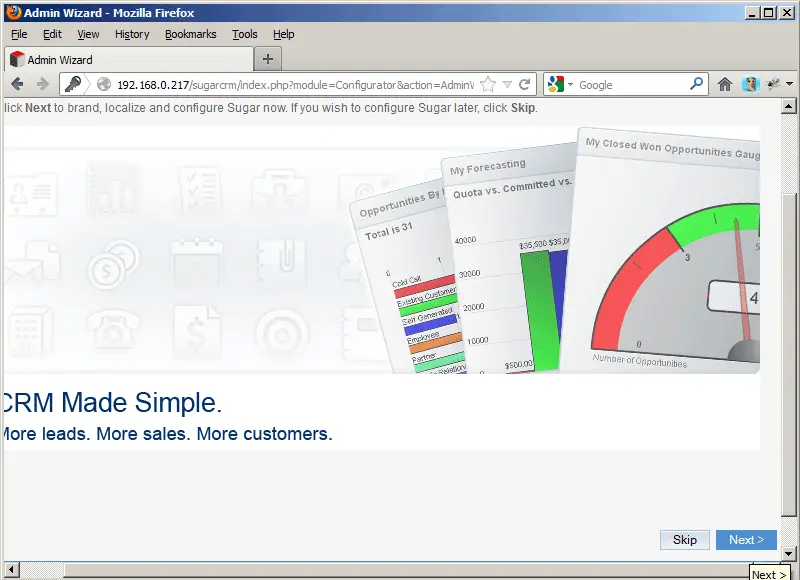Click the 'Total is 31' chart label
This screenshot has height=580, width=800.
pos(388,231)
